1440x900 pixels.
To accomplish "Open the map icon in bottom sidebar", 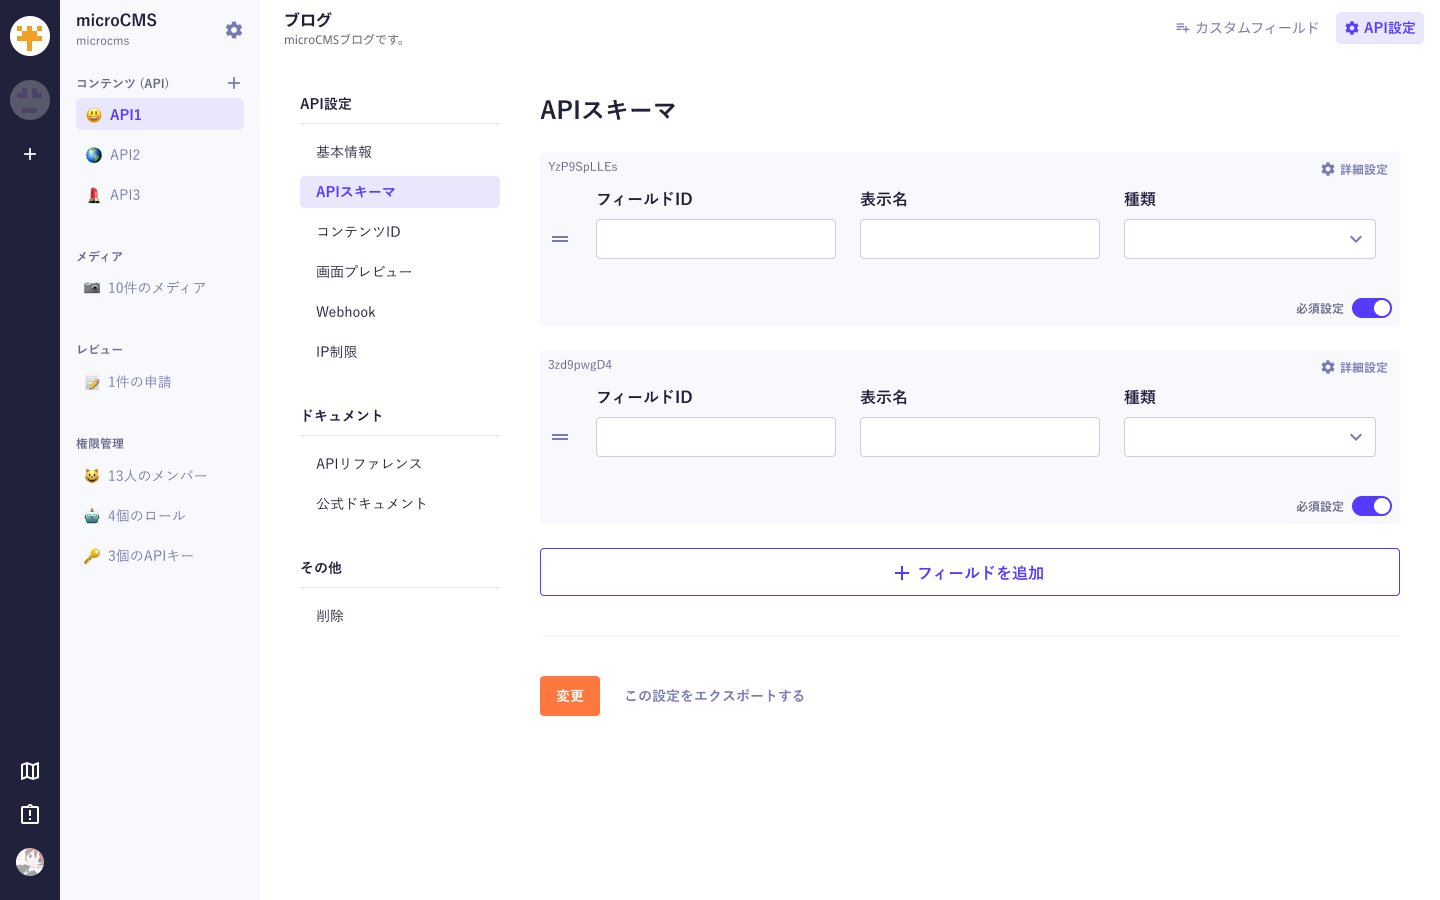I will [x=30, y=771].
